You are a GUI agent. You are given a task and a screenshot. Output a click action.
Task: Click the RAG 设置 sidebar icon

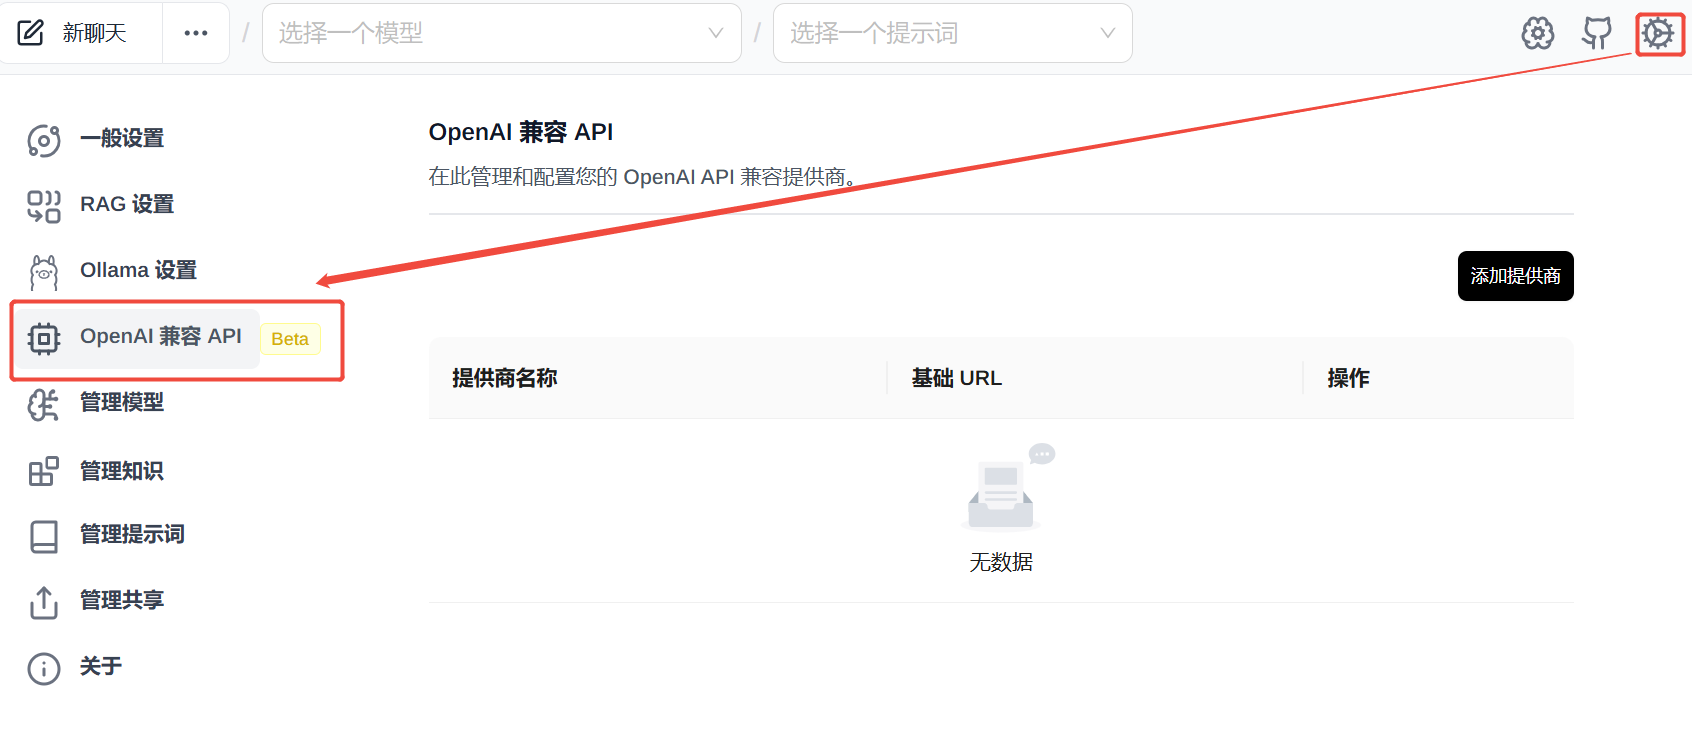(44, 205)
